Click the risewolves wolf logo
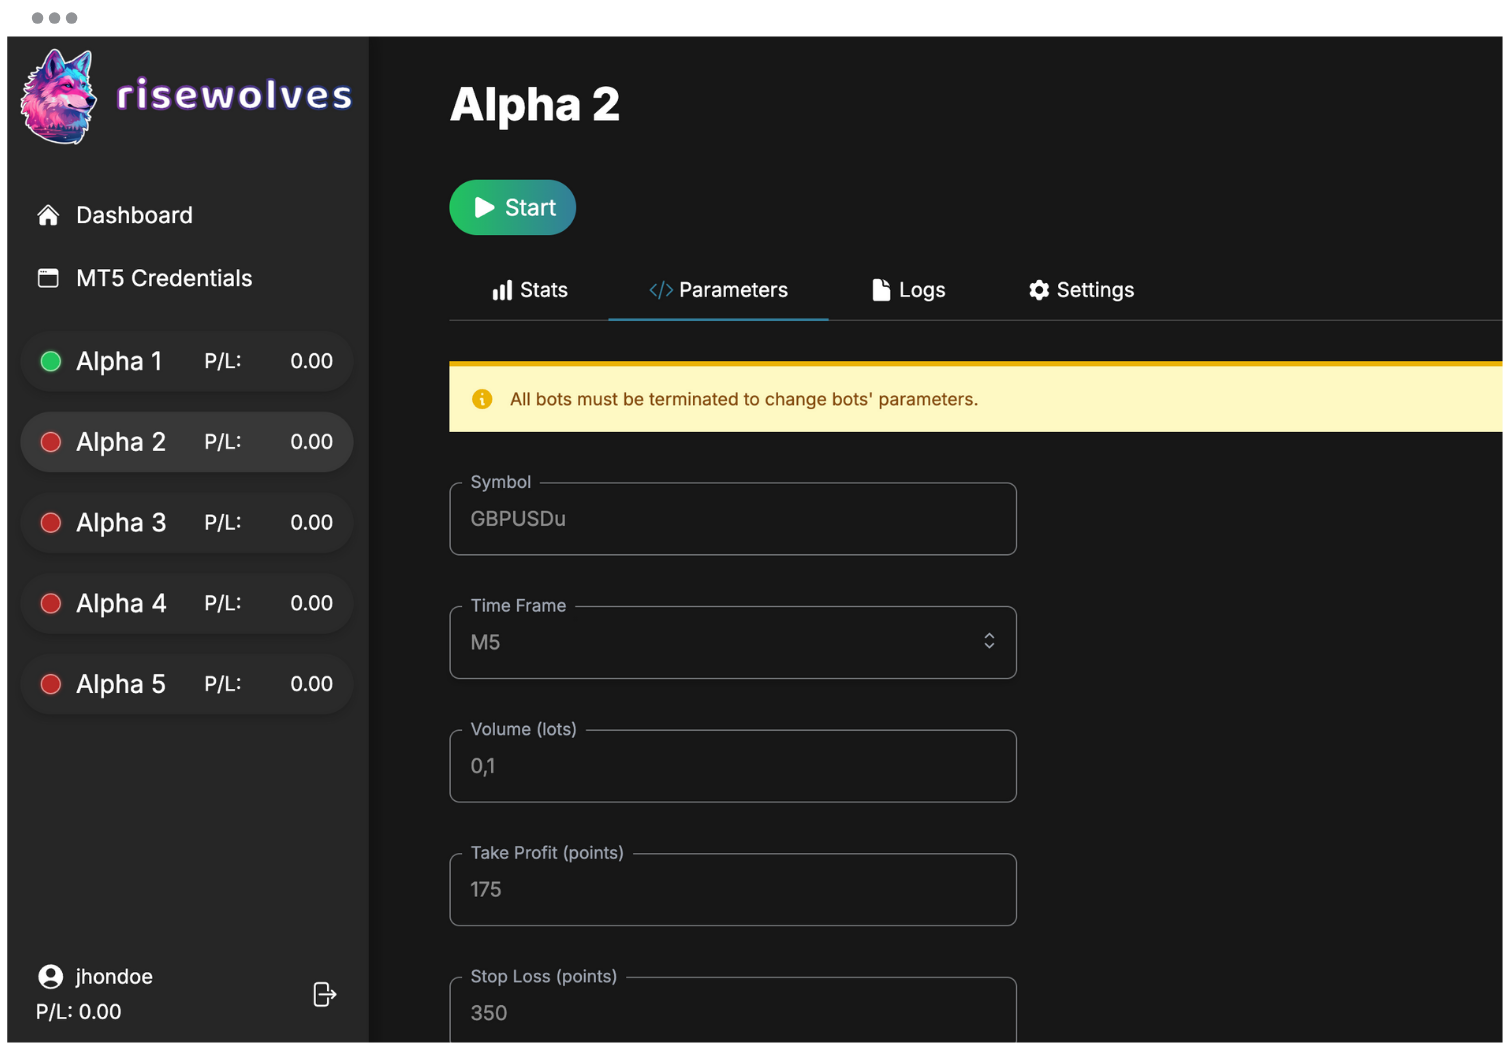Viewport: 1511px width, 1050px height. pos(58,97)
